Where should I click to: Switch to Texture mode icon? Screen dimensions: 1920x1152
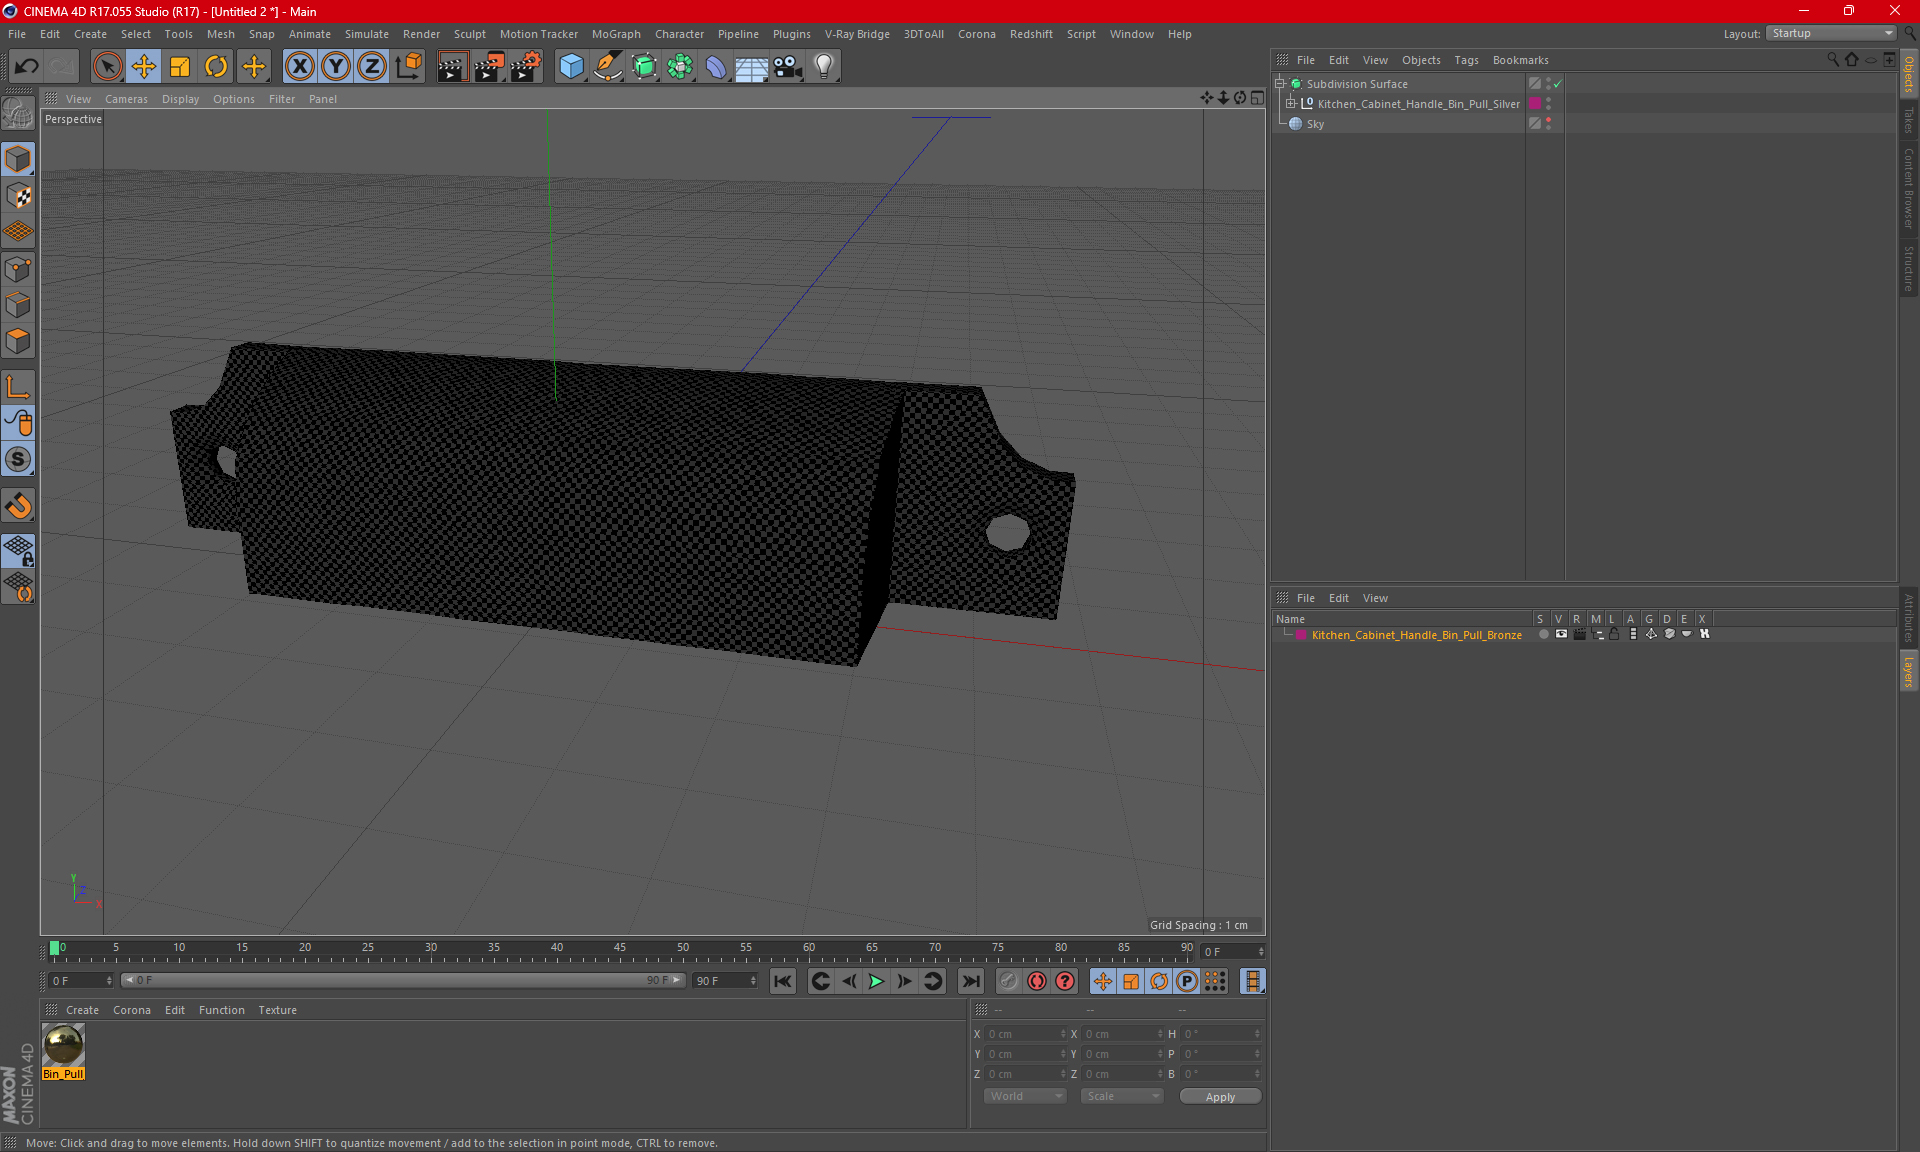coord(18,196)
